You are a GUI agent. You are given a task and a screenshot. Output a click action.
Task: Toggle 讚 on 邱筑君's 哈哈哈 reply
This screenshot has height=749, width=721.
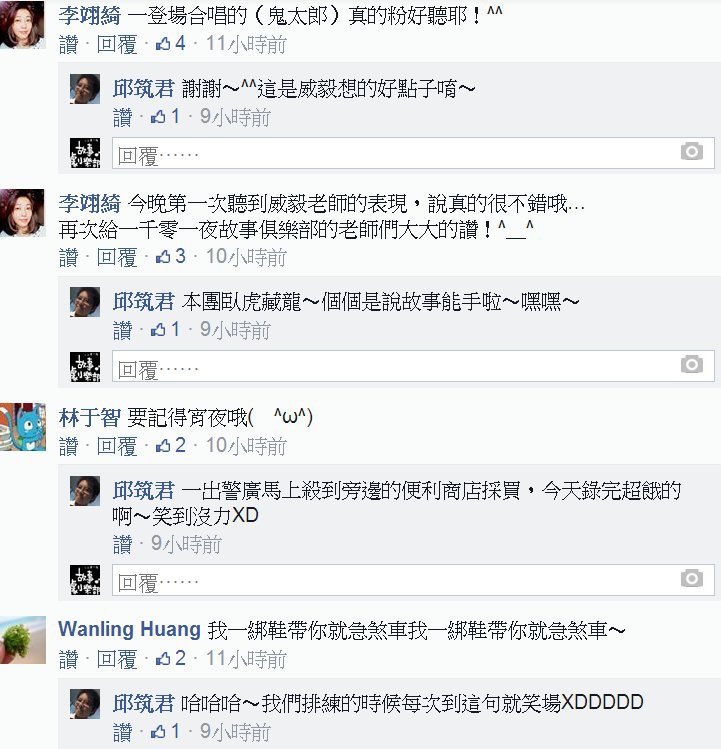[x=122, y=732]
